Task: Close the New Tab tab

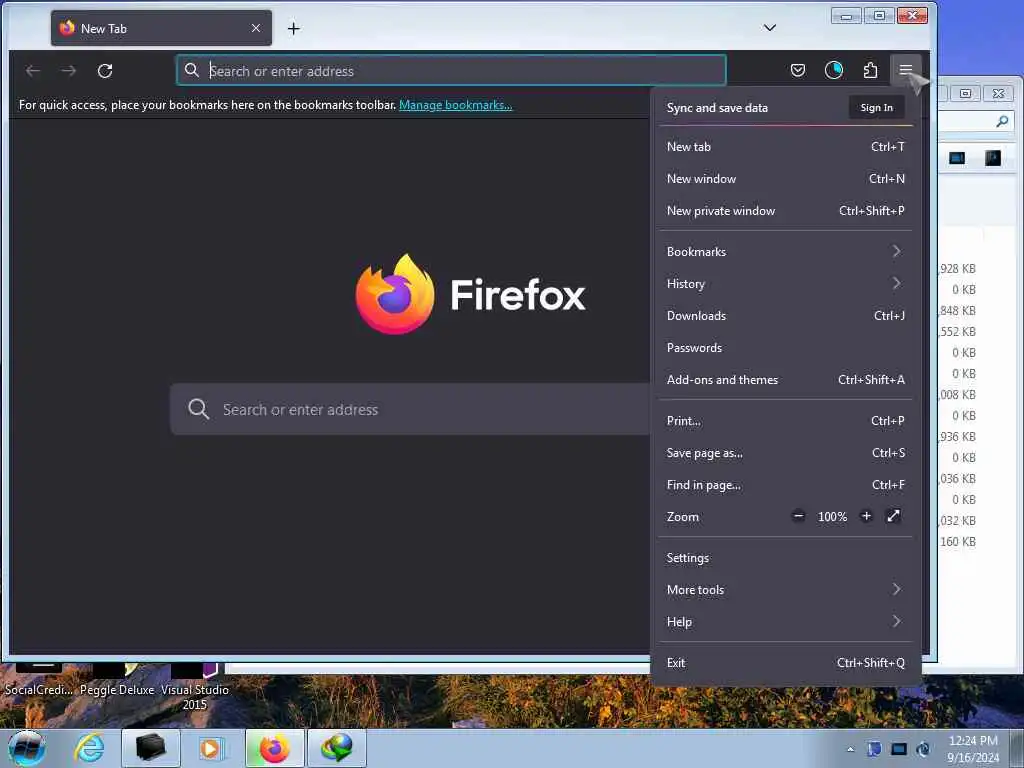Action: pyautogui.click(x=256, y=28)
